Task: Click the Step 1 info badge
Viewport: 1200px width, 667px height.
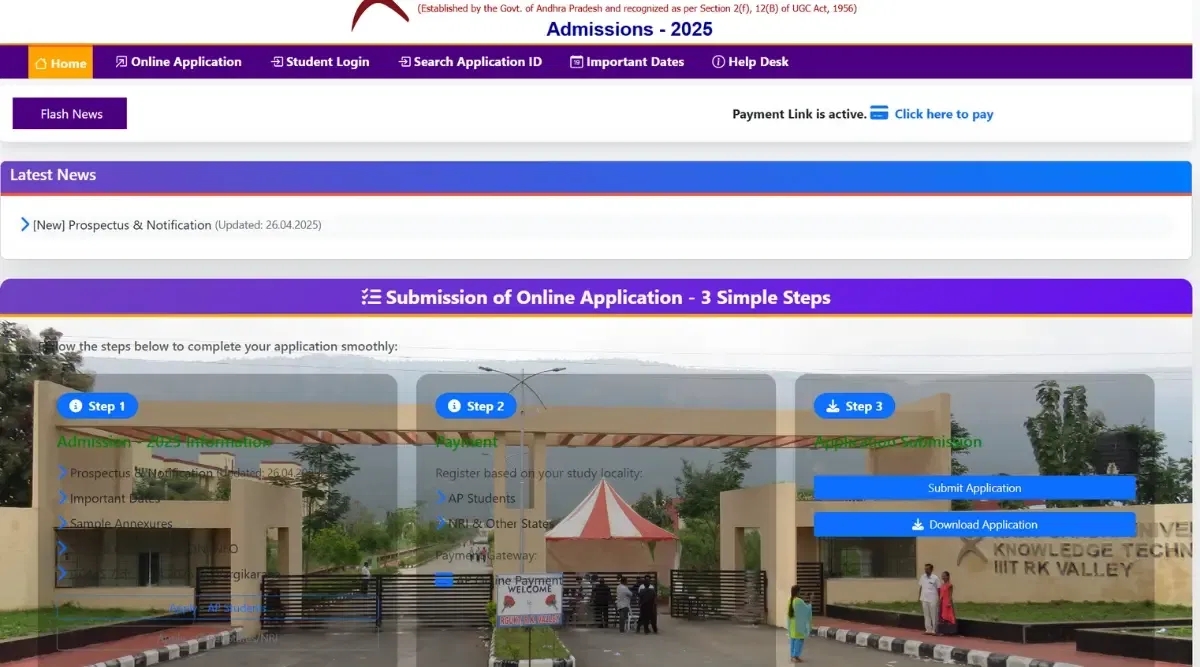Action: [97, 406]
